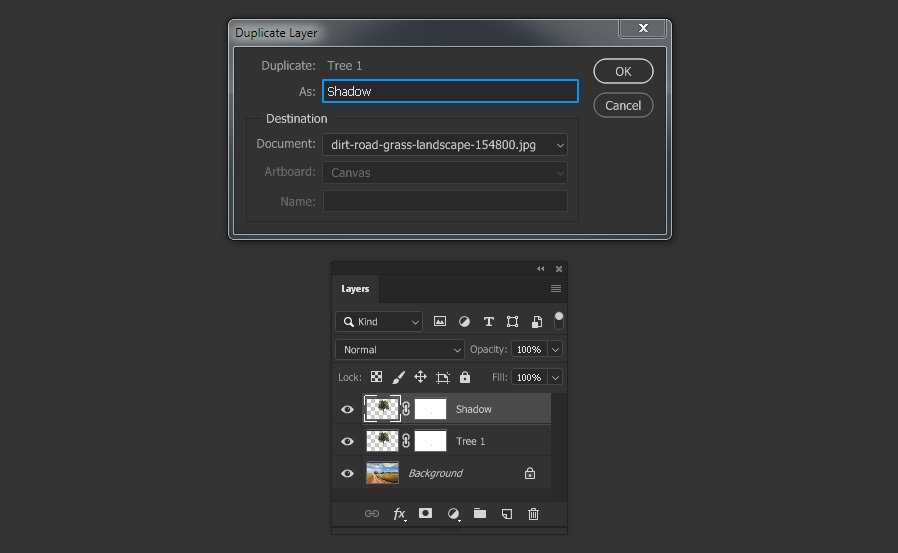Click the Opacity 100% value field
The width and height of the screenshot is (898, 553).
pos(529,350)
